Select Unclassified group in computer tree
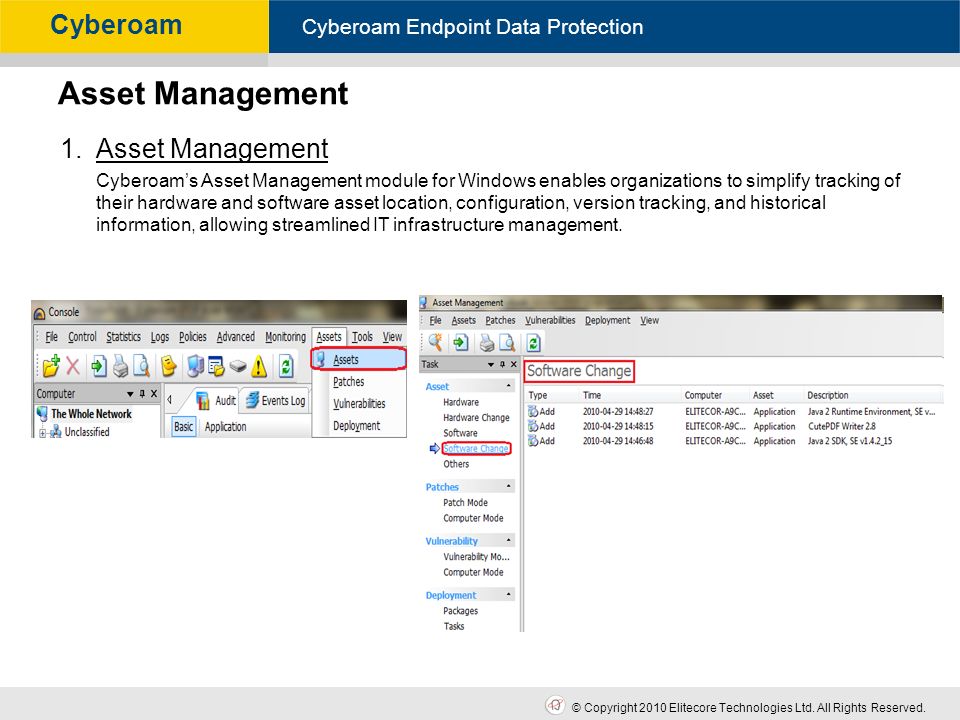 (87, 432)
